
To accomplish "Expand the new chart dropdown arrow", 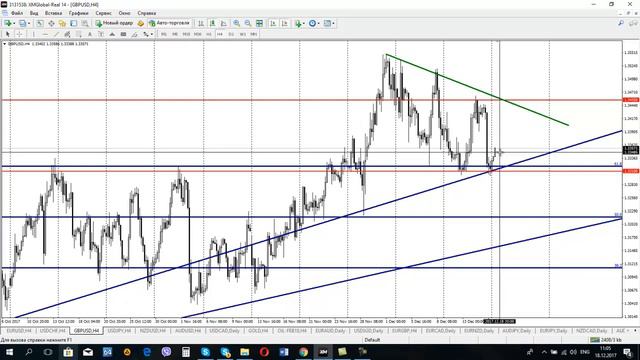I will tap(14, 23).
